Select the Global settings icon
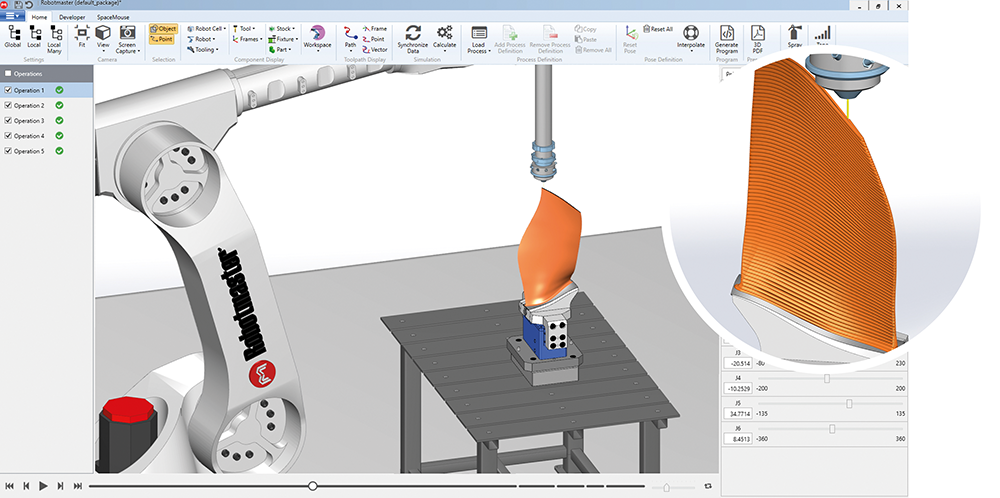The height and width of the screenshot is (498, 1000). pos(13,37)
